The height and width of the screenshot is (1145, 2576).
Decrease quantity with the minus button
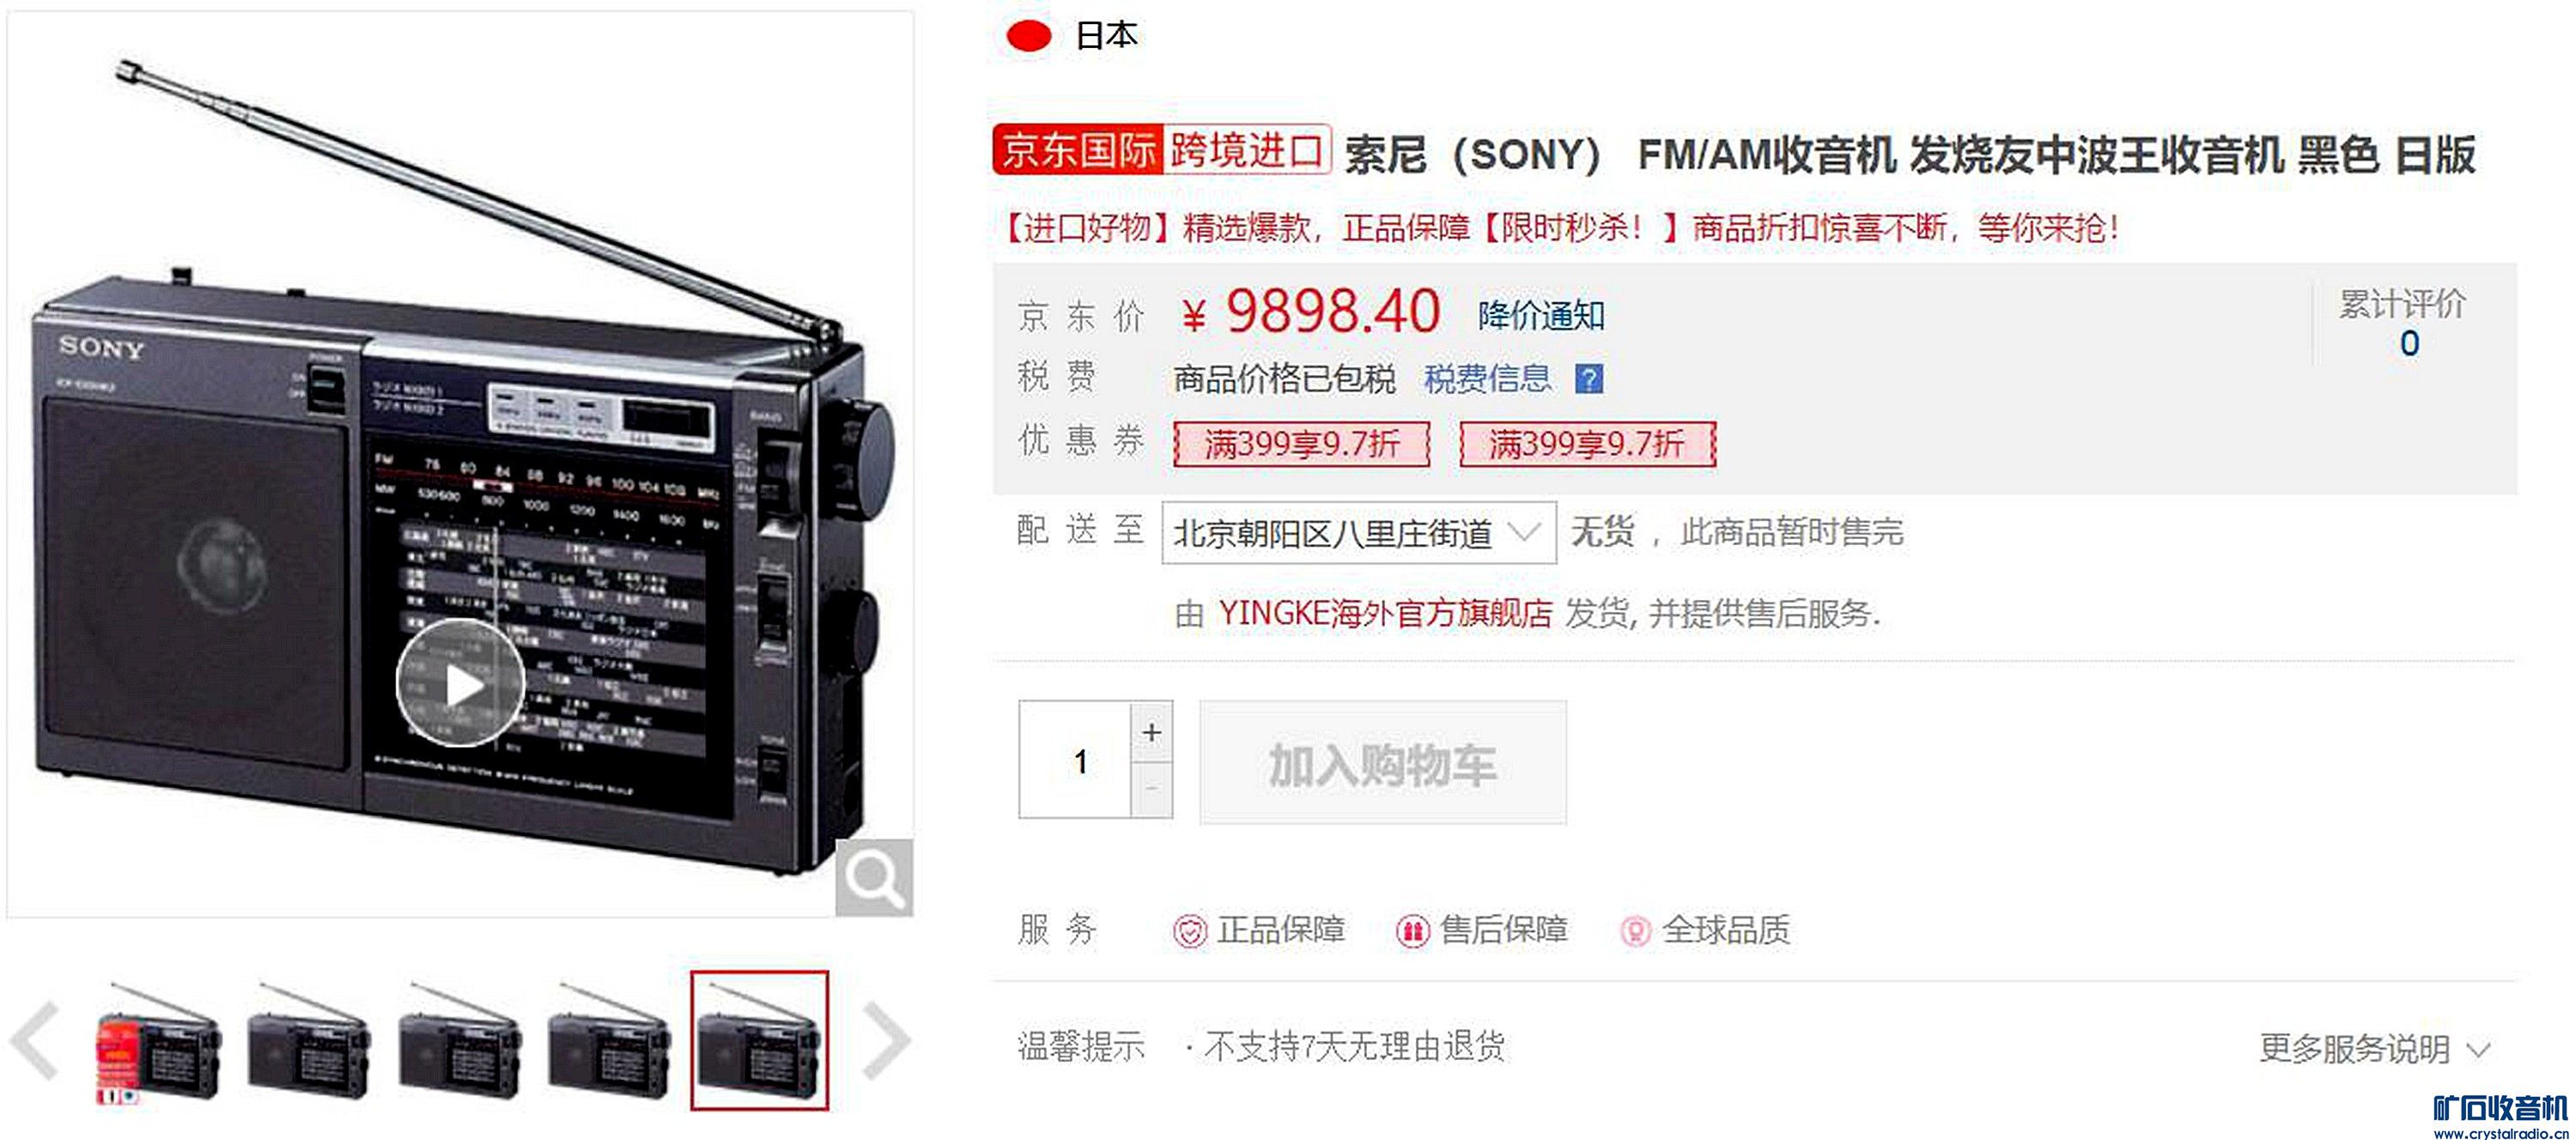1152,789
